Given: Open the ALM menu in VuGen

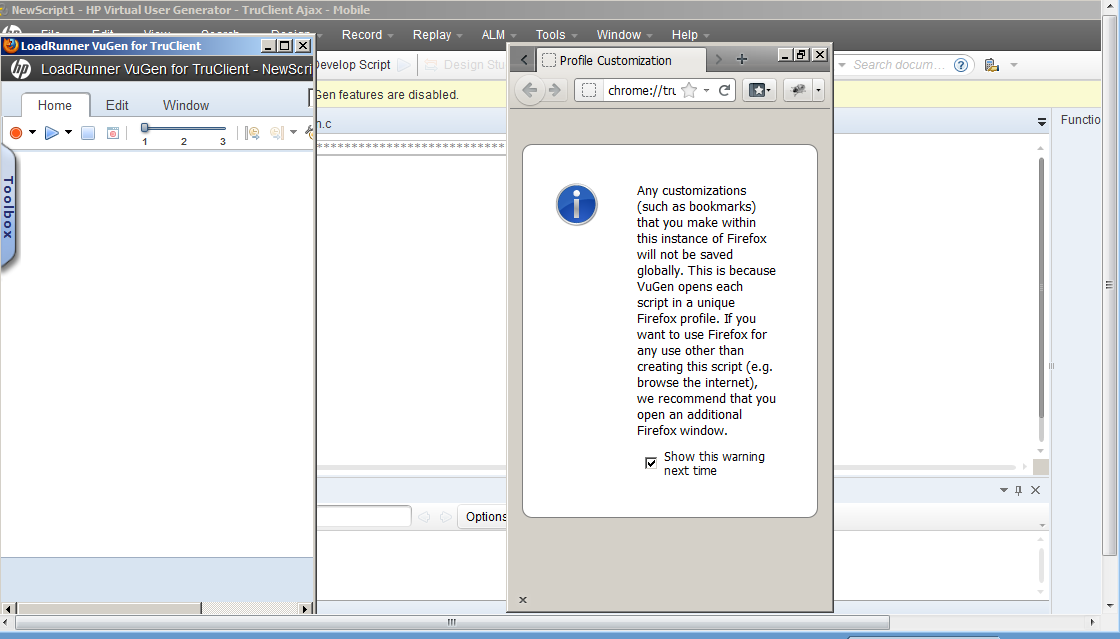Looking at the screenshot, I should pos(499,34).
